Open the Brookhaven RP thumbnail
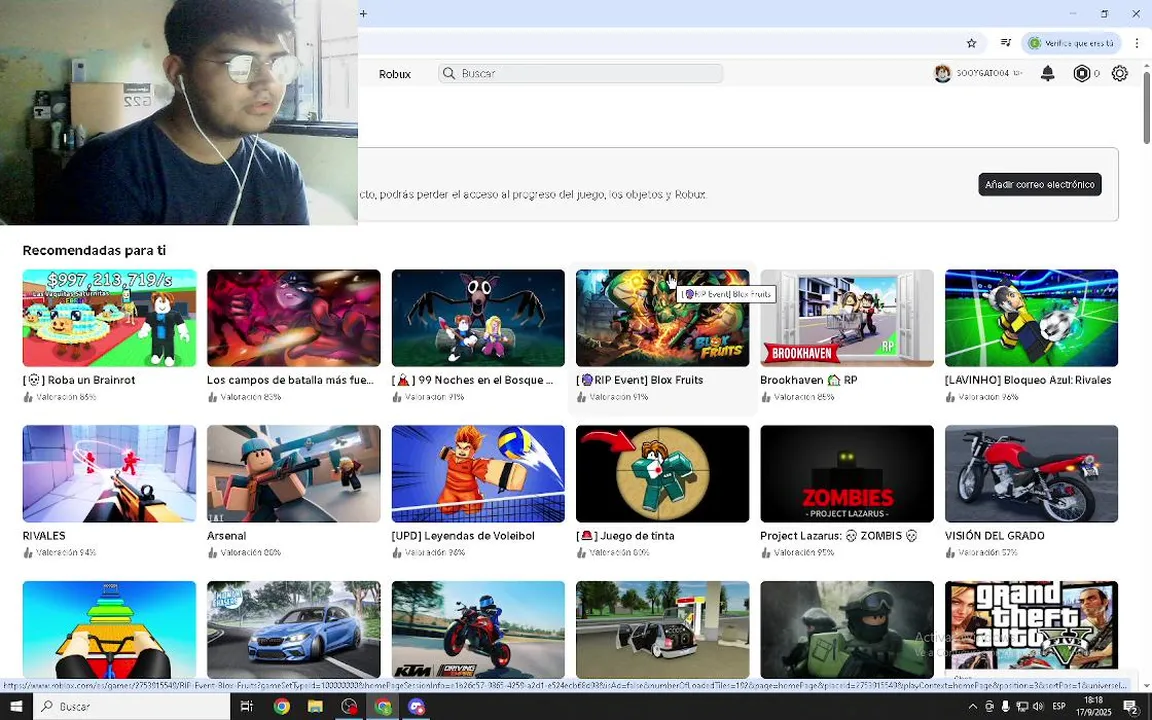The height and width of the screenshot is (720, 1152). click(847, 318)
